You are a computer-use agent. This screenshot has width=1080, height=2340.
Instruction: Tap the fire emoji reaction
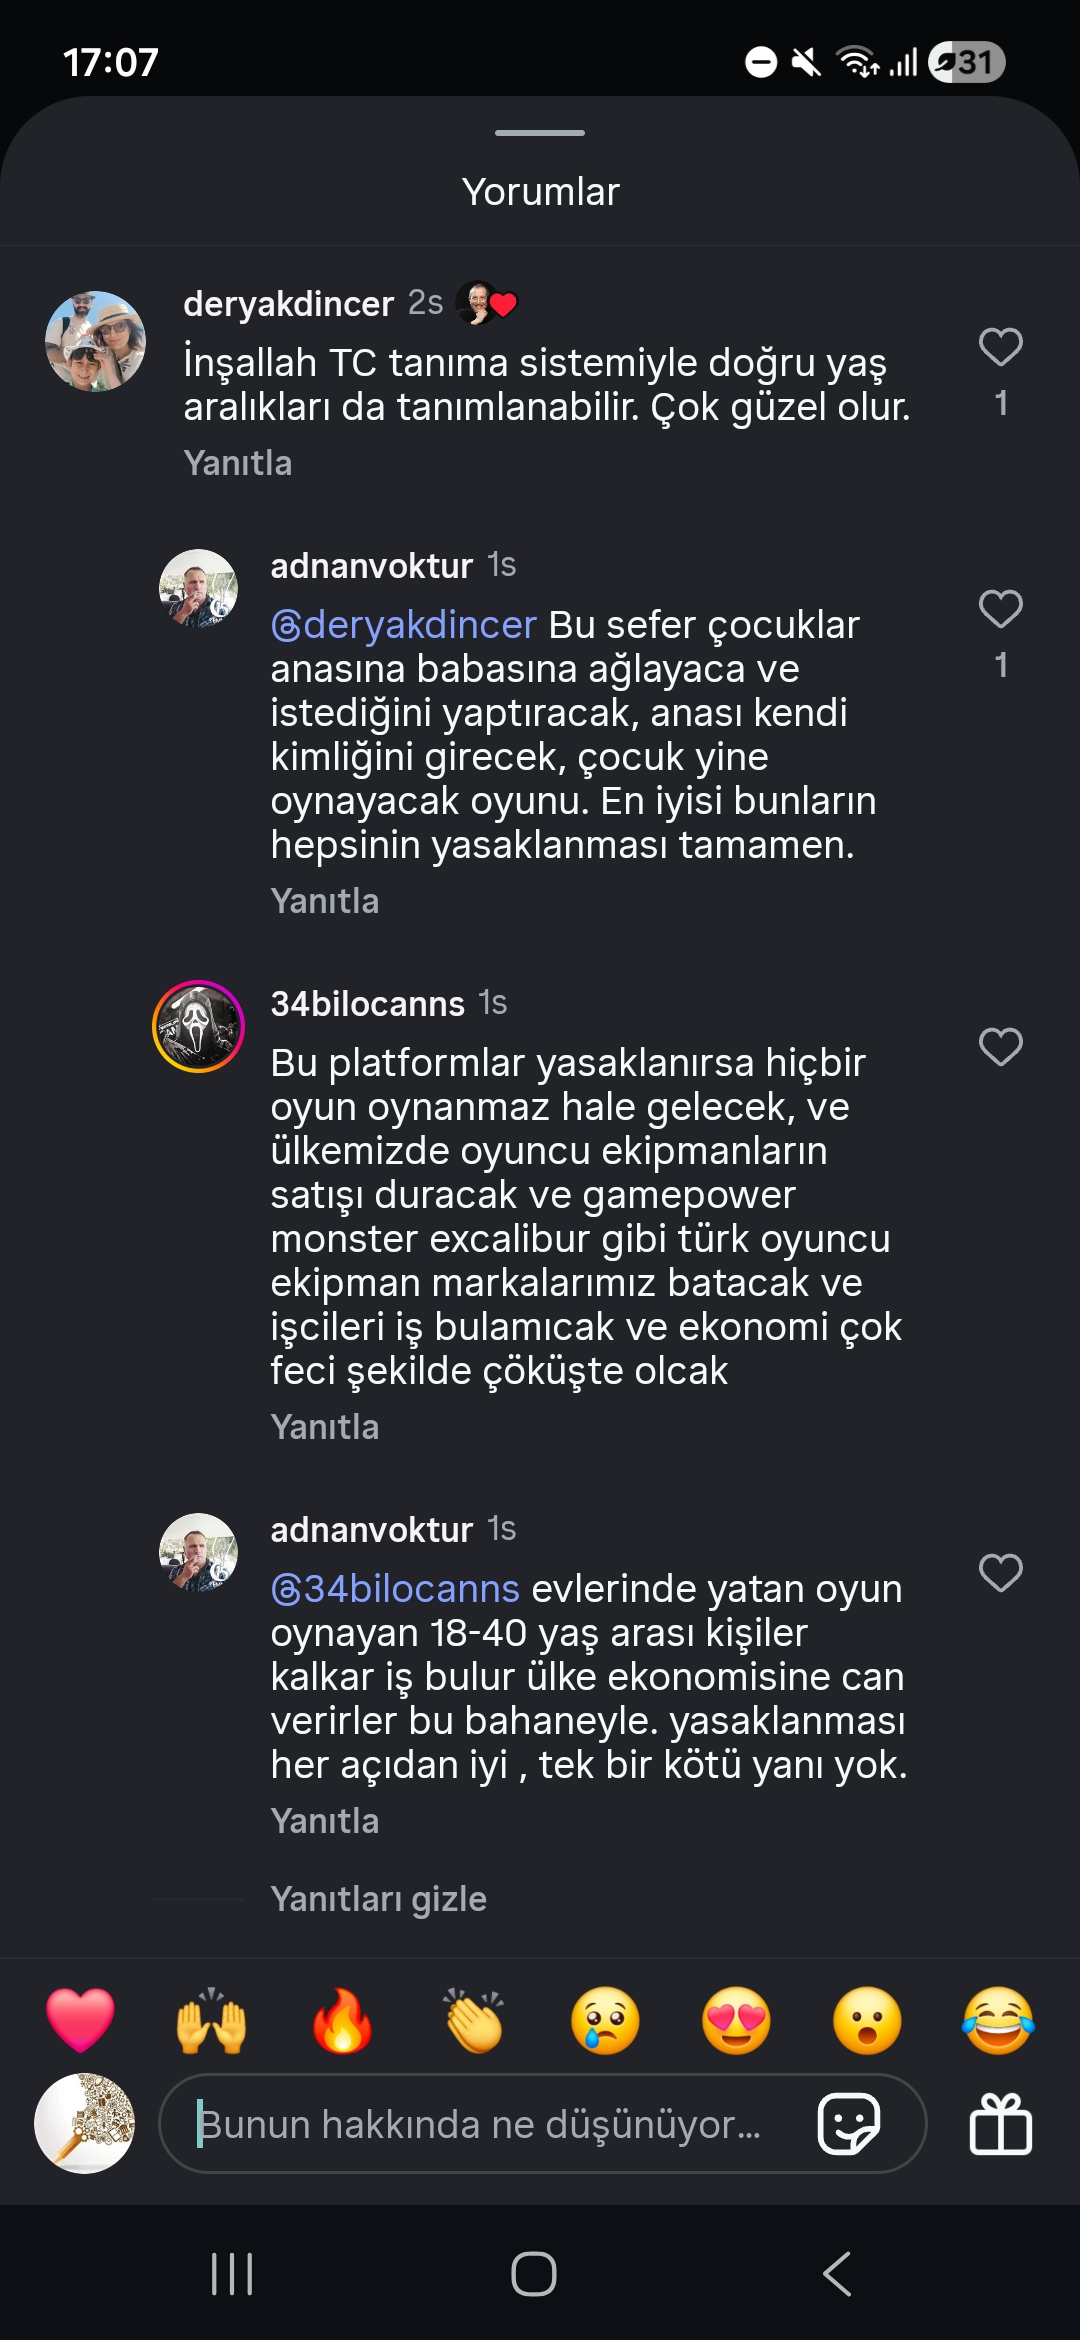pyautogui.click(x=342, y=2020)
